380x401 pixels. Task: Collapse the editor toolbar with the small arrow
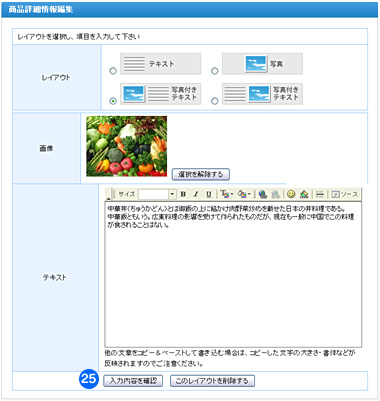108,199
